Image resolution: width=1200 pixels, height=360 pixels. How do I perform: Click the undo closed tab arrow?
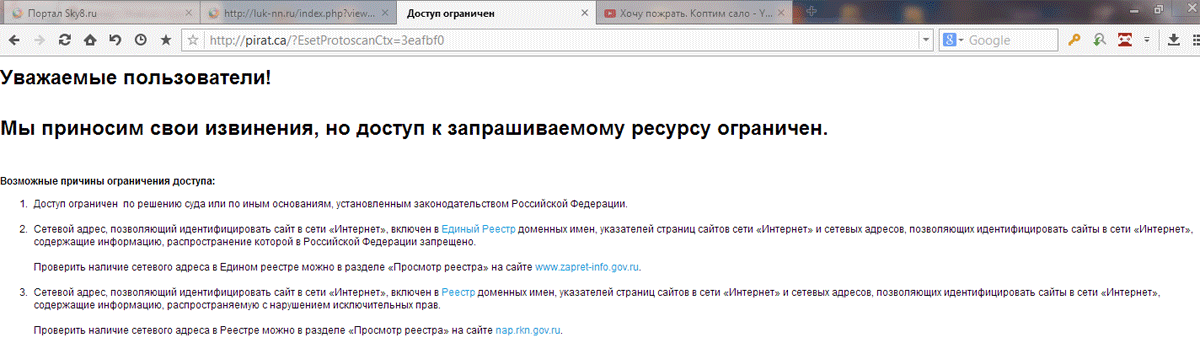point(115,40)
